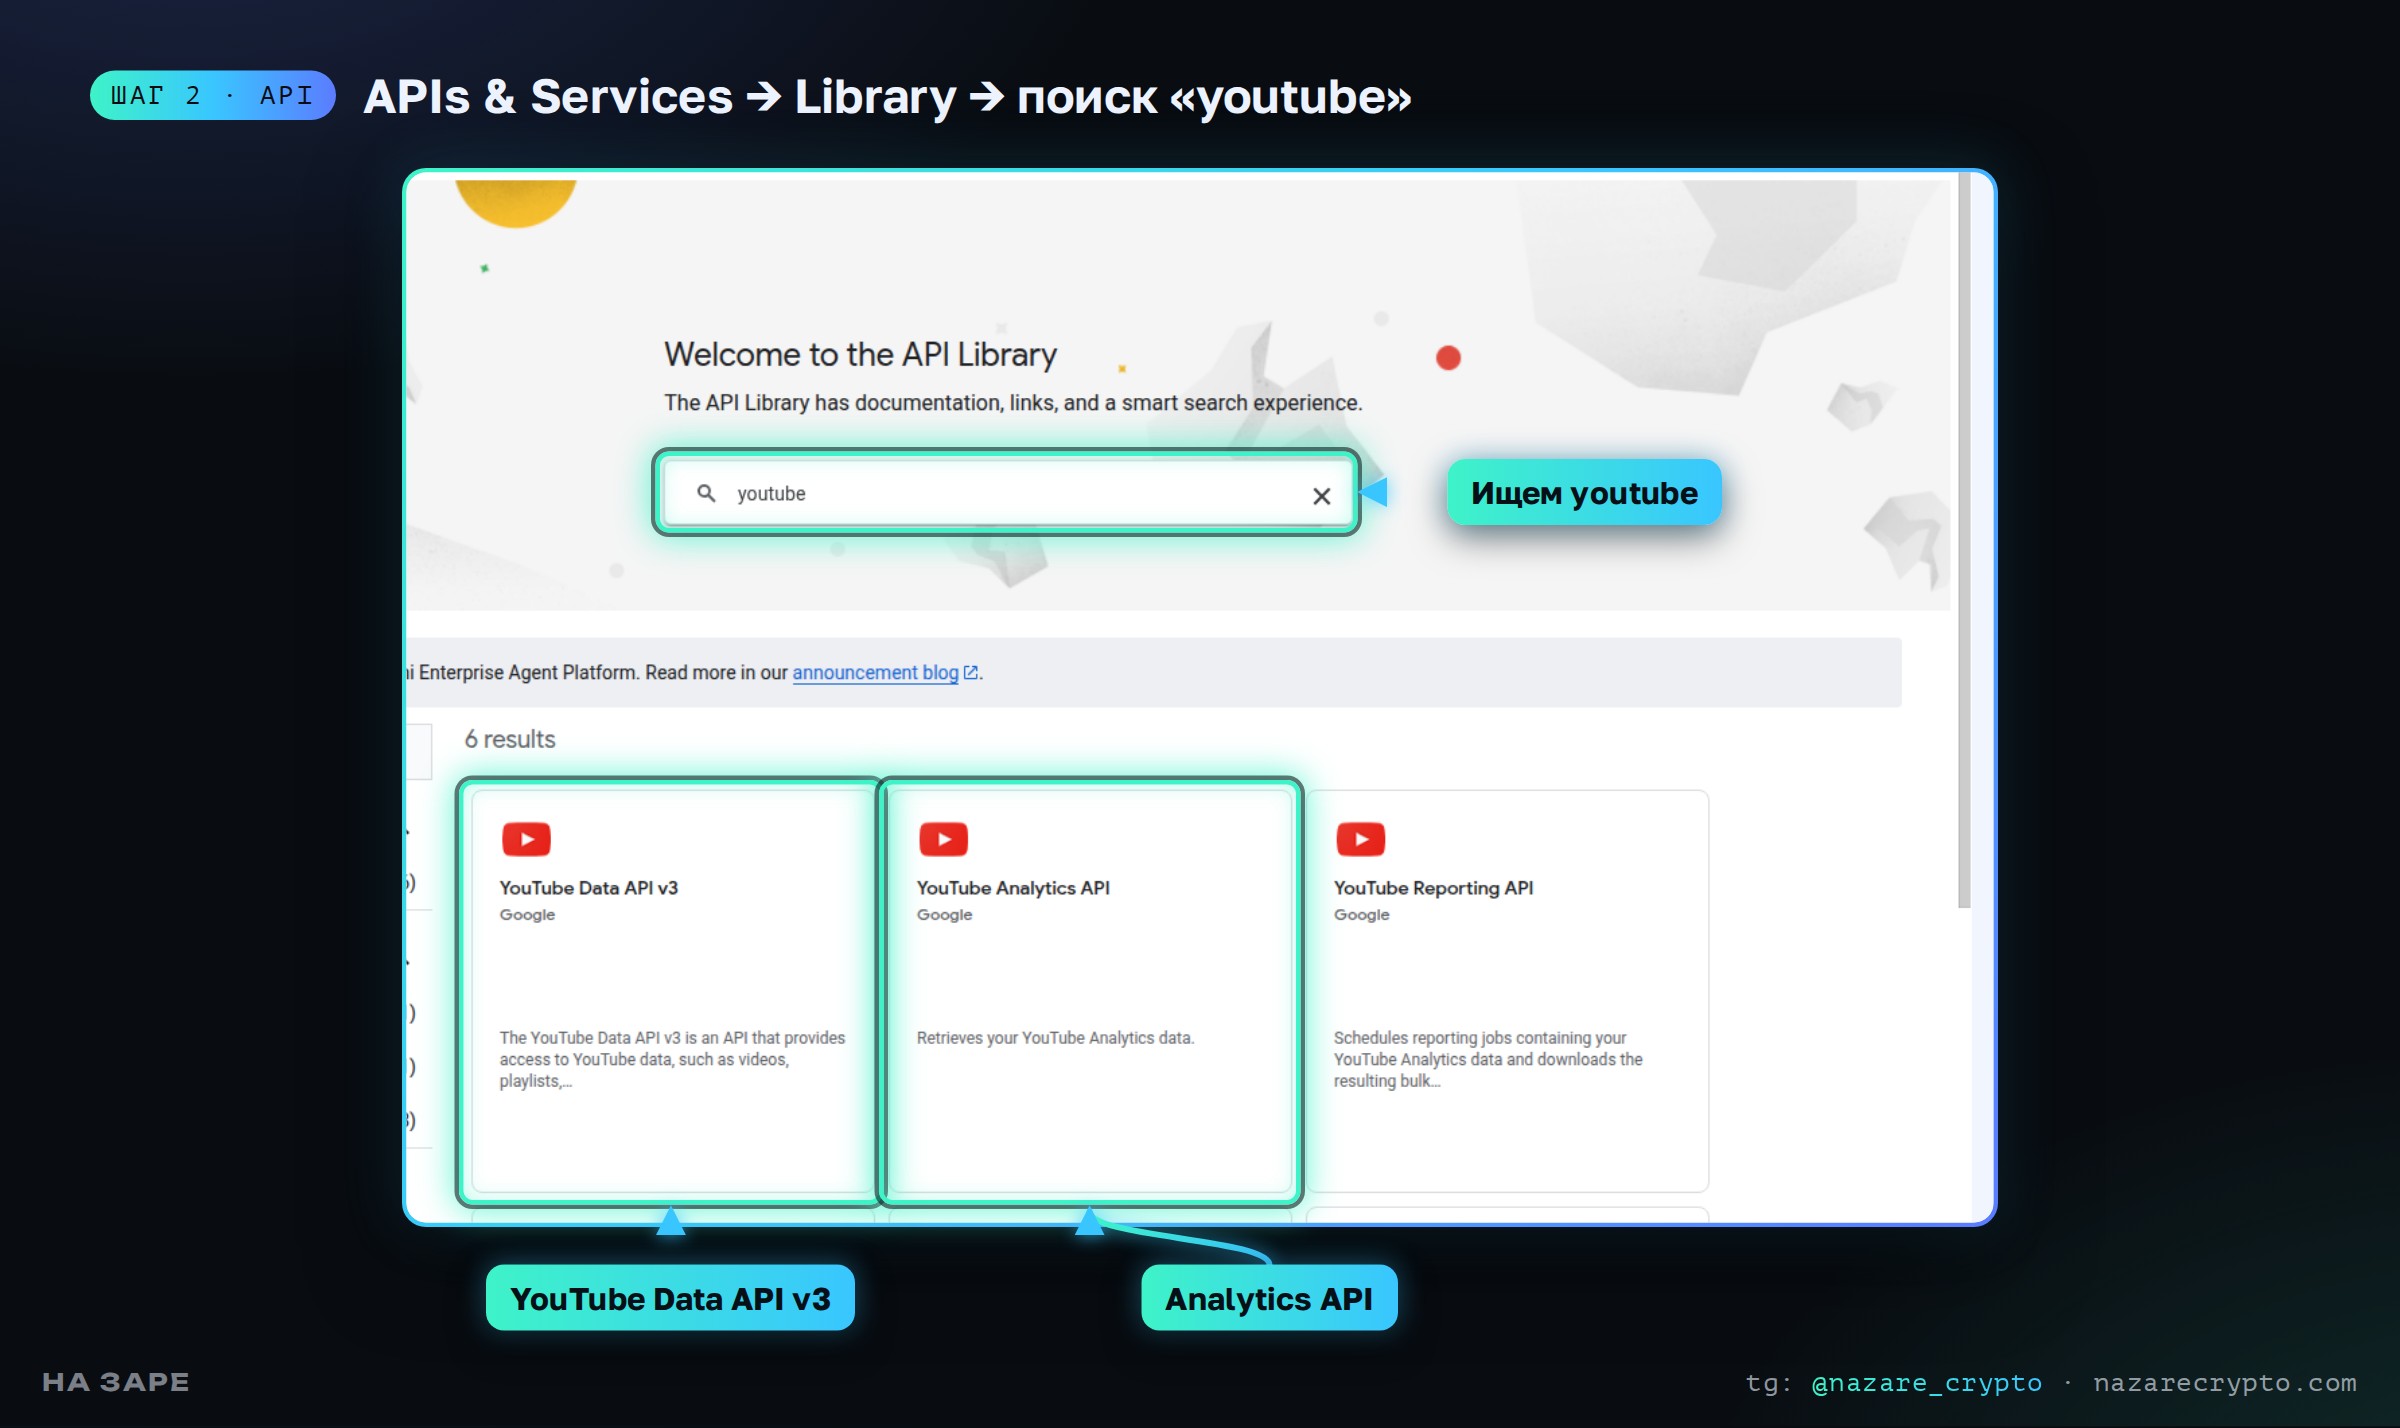
Task: Click the page vertical scrollbar thumb
Action: click(x=1964, y=540)
